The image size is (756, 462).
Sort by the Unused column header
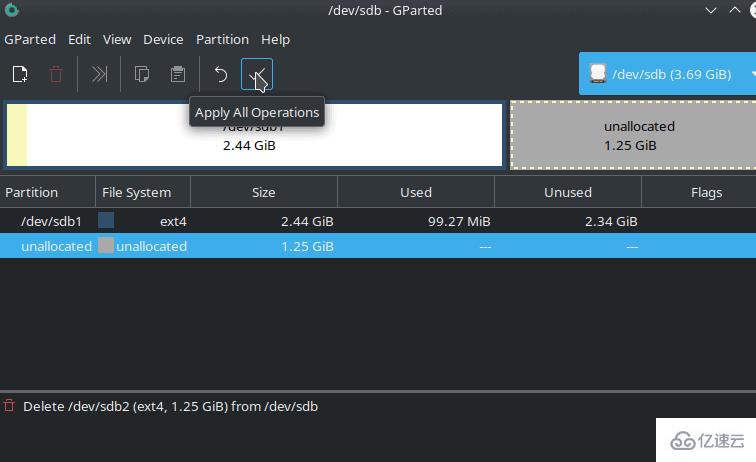click(x=567, y=192)
